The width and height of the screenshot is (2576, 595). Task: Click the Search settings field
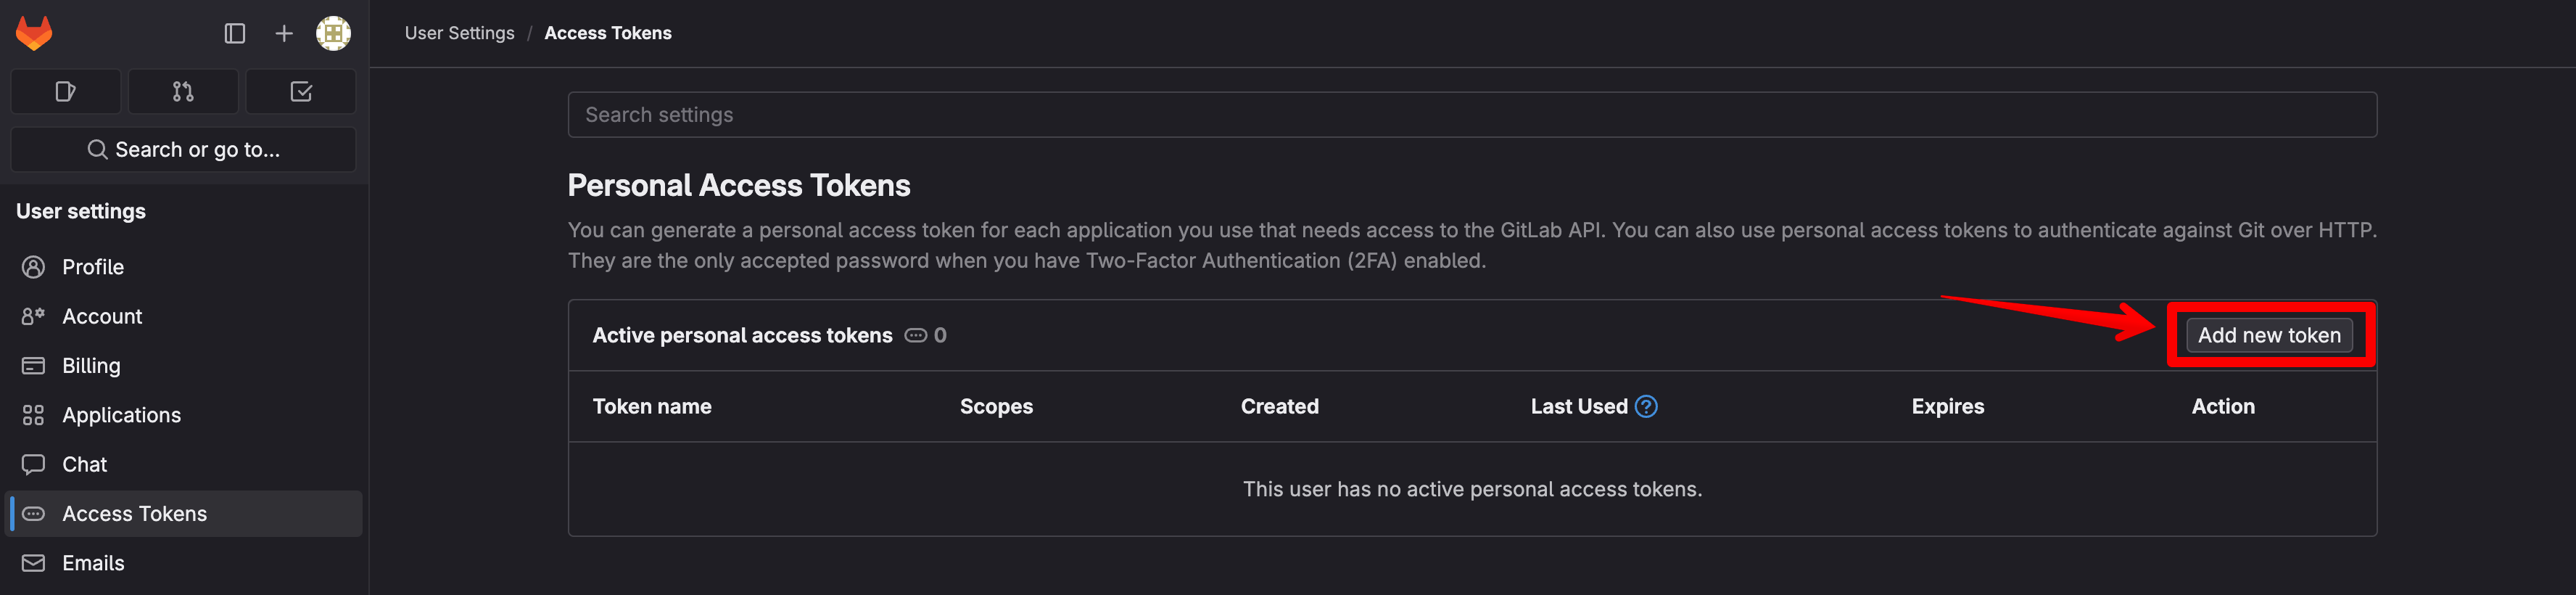coord(1472,115)
